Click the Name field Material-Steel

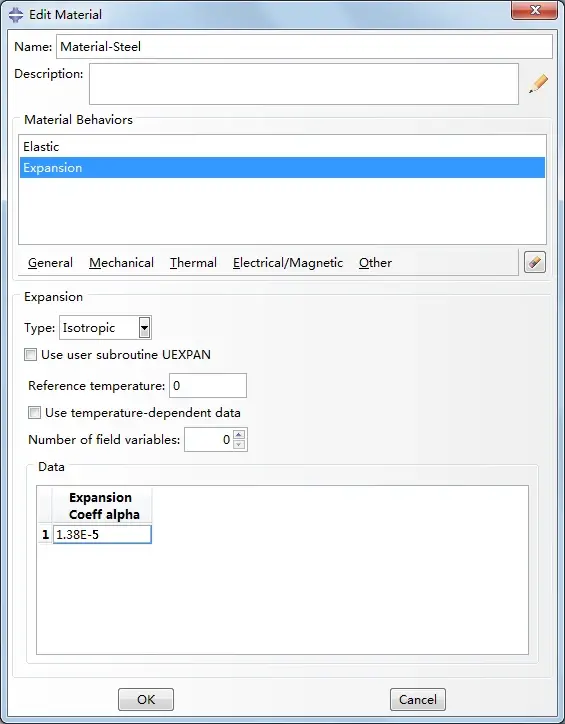pyautogui.click(x=304, y=47)
